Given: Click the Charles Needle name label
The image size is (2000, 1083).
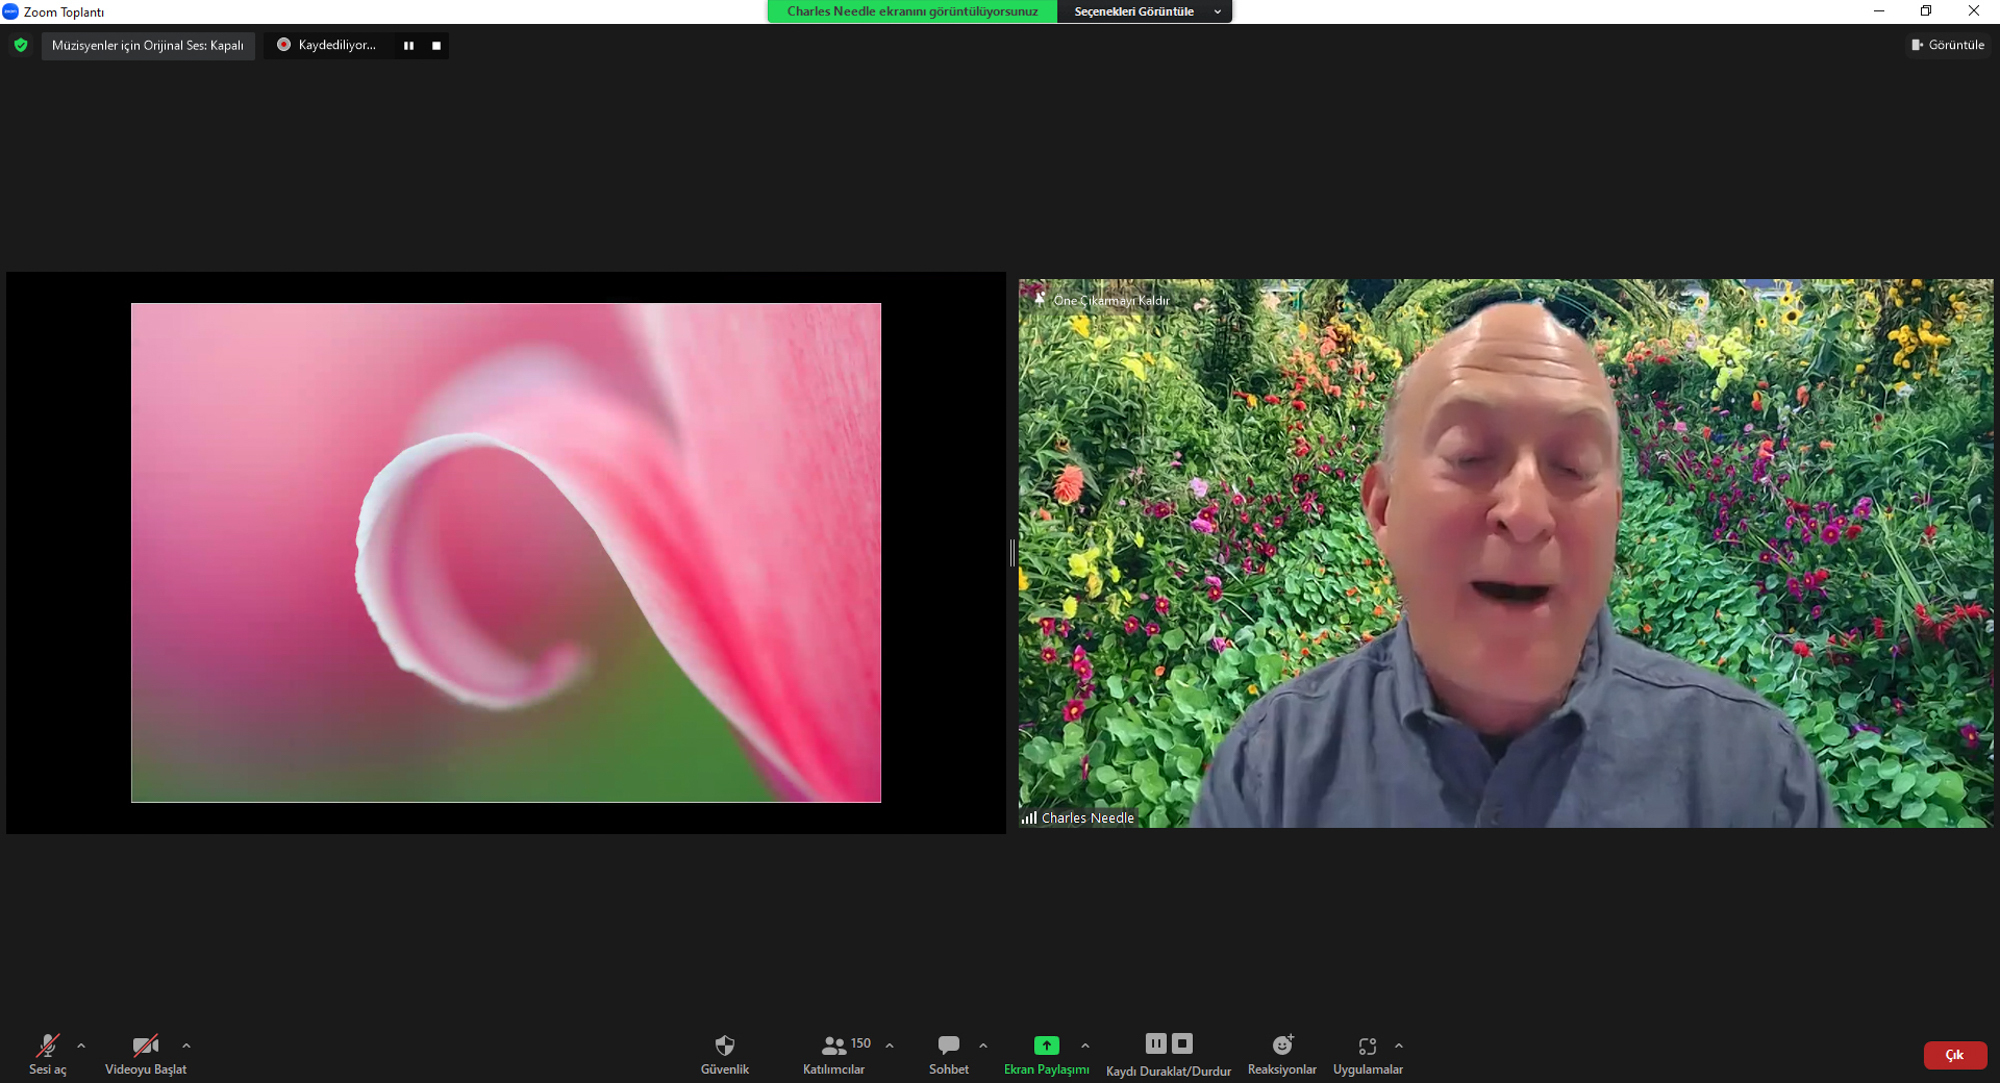Looking at the screenshot, I should (1088, 818).
